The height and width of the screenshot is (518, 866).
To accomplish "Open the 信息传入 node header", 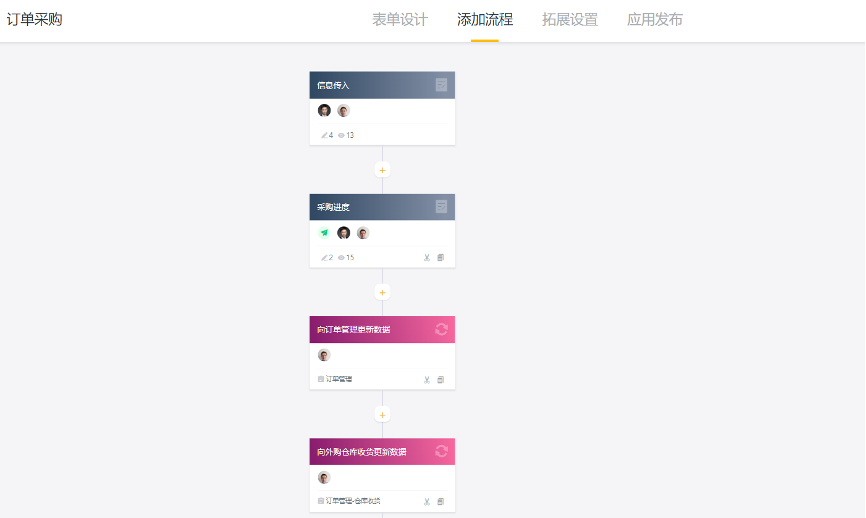I will 382,85.
